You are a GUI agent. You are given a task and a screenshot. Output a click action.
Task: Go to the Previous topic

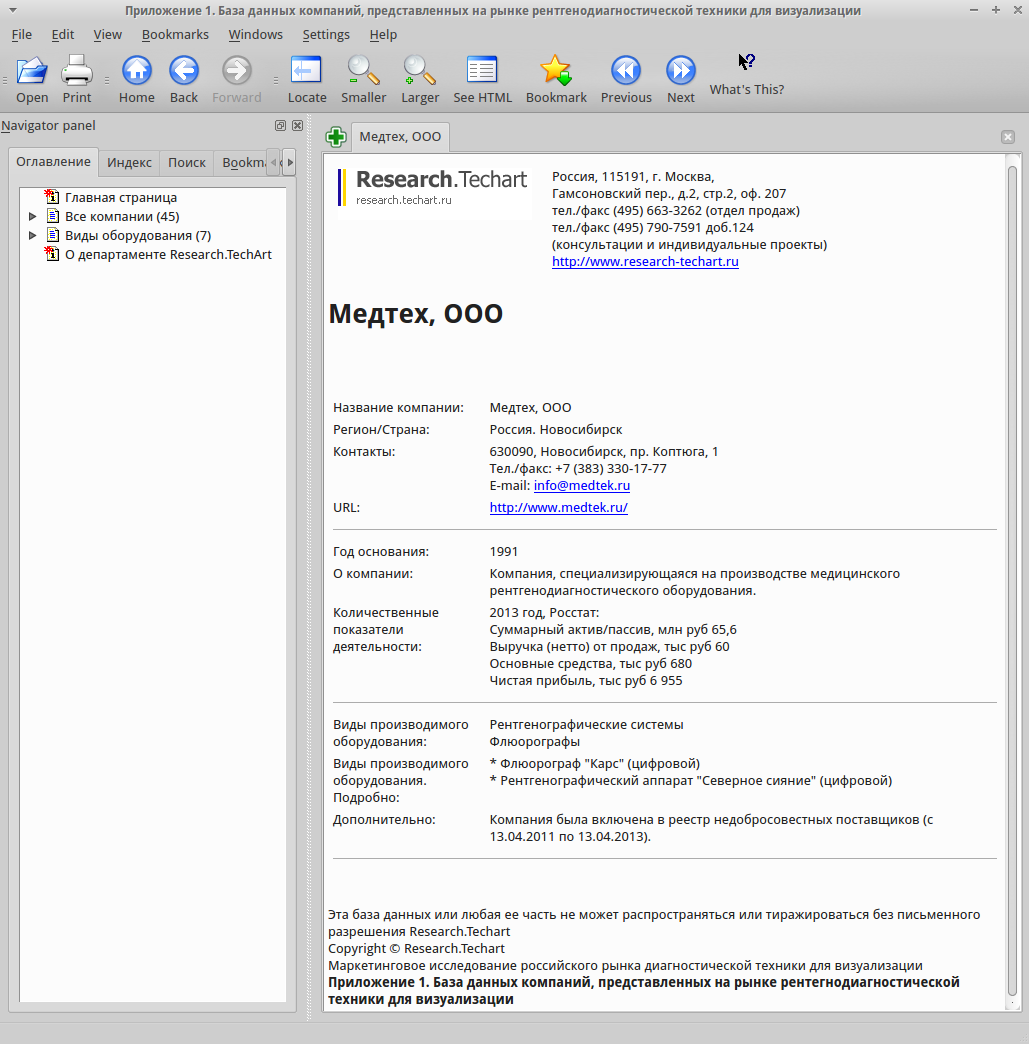pyautogui.click(x=626, y=79)
